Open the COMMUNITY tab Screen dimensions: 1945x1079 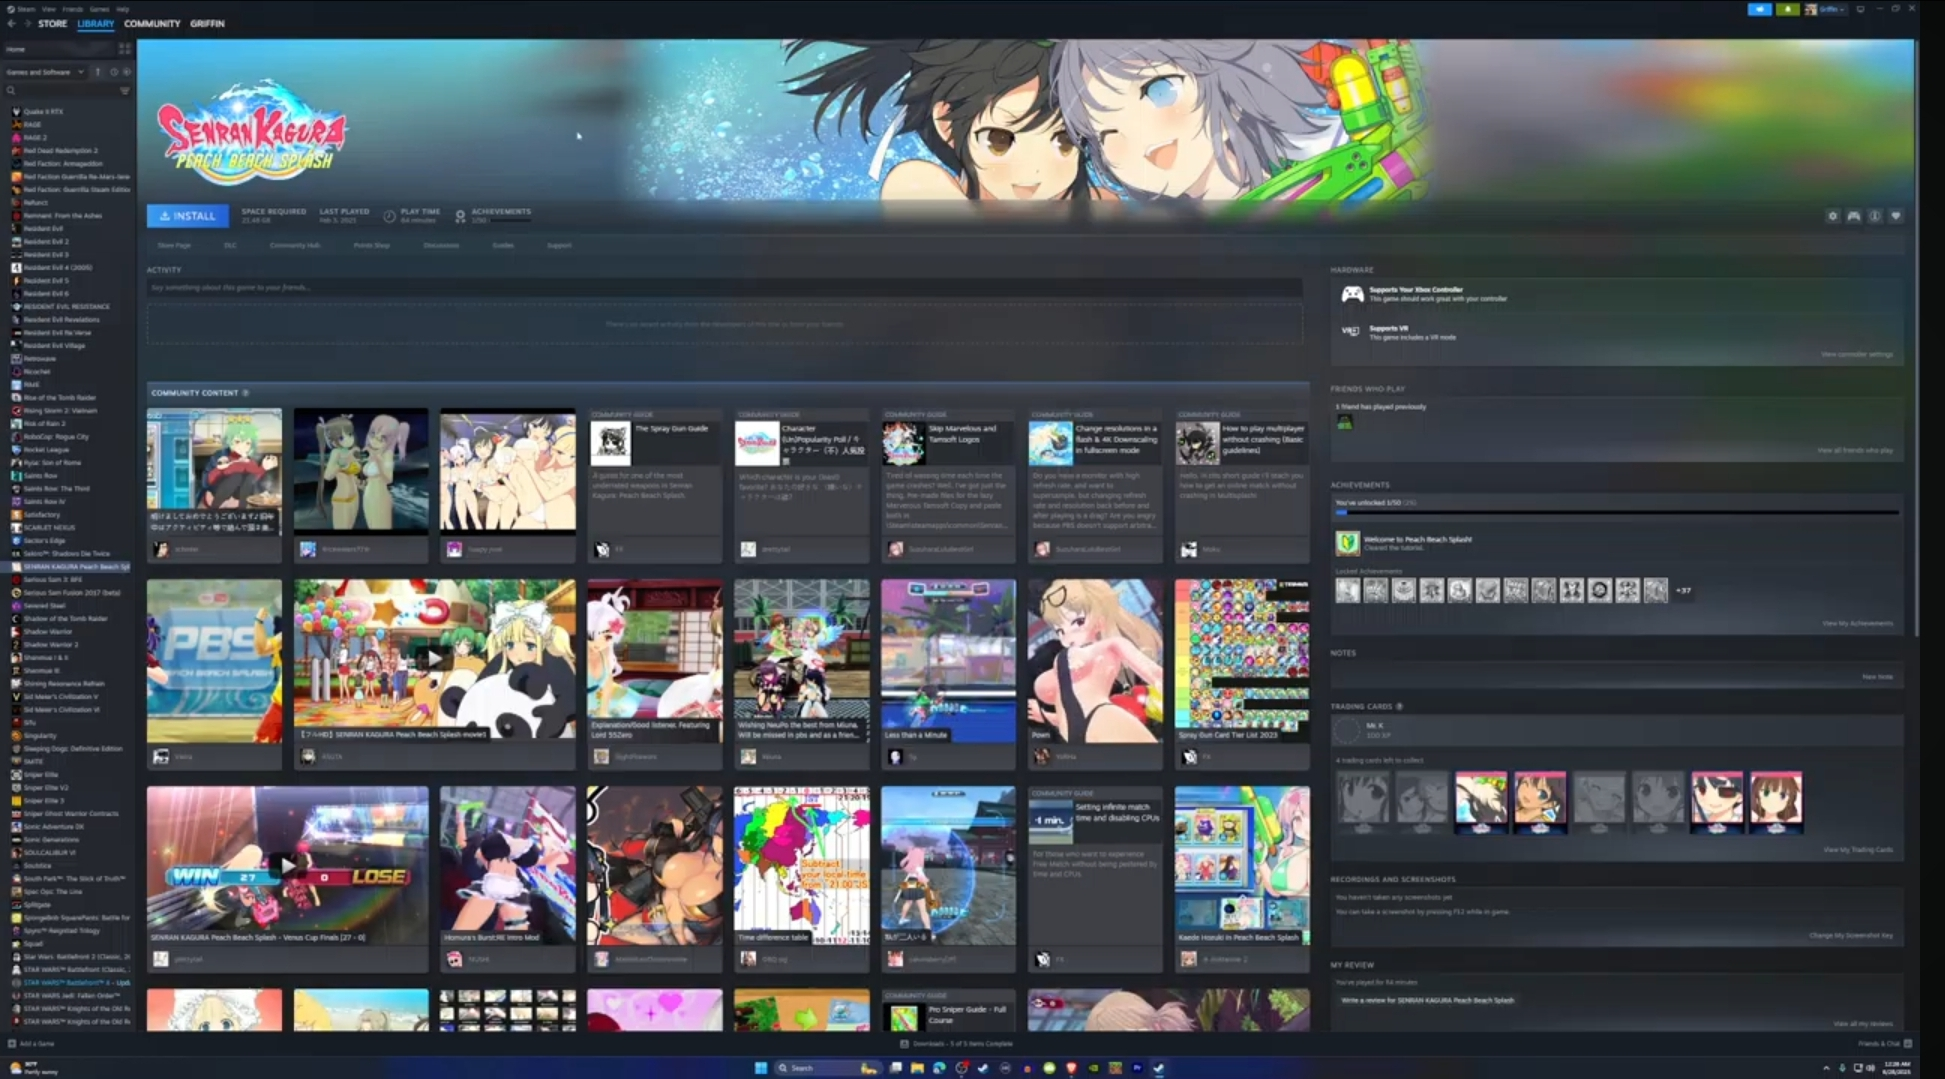[x=152, y=23]
